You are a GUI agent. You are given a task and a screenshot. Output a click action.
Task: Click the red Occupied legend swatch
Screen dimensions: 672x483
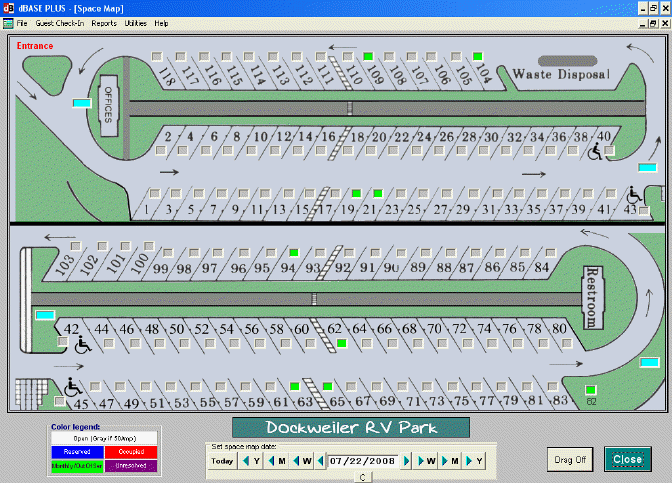click(x=131, y=452)
